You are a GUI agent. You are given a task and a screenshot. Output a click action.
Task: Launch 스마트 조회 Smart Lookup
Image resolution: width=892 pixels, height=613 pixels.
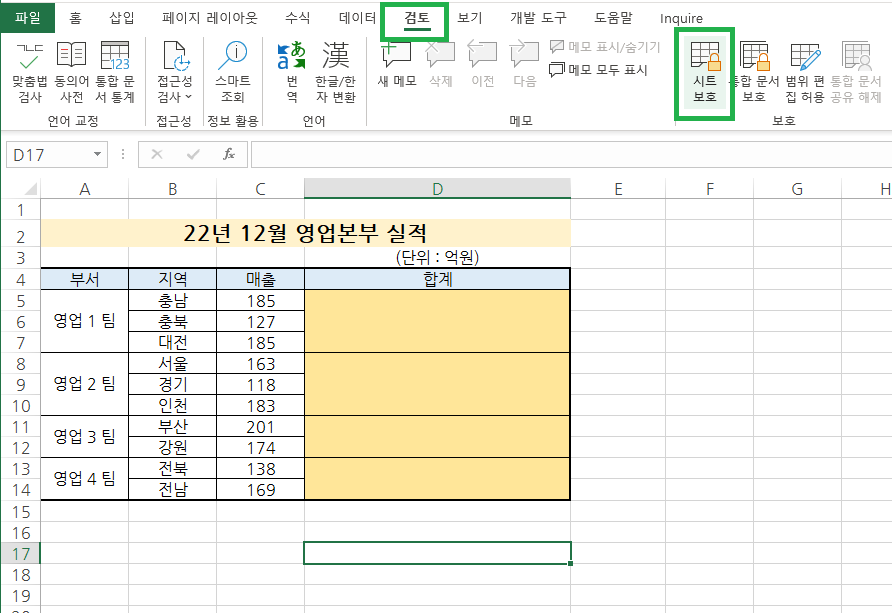[x=232, y=68]
